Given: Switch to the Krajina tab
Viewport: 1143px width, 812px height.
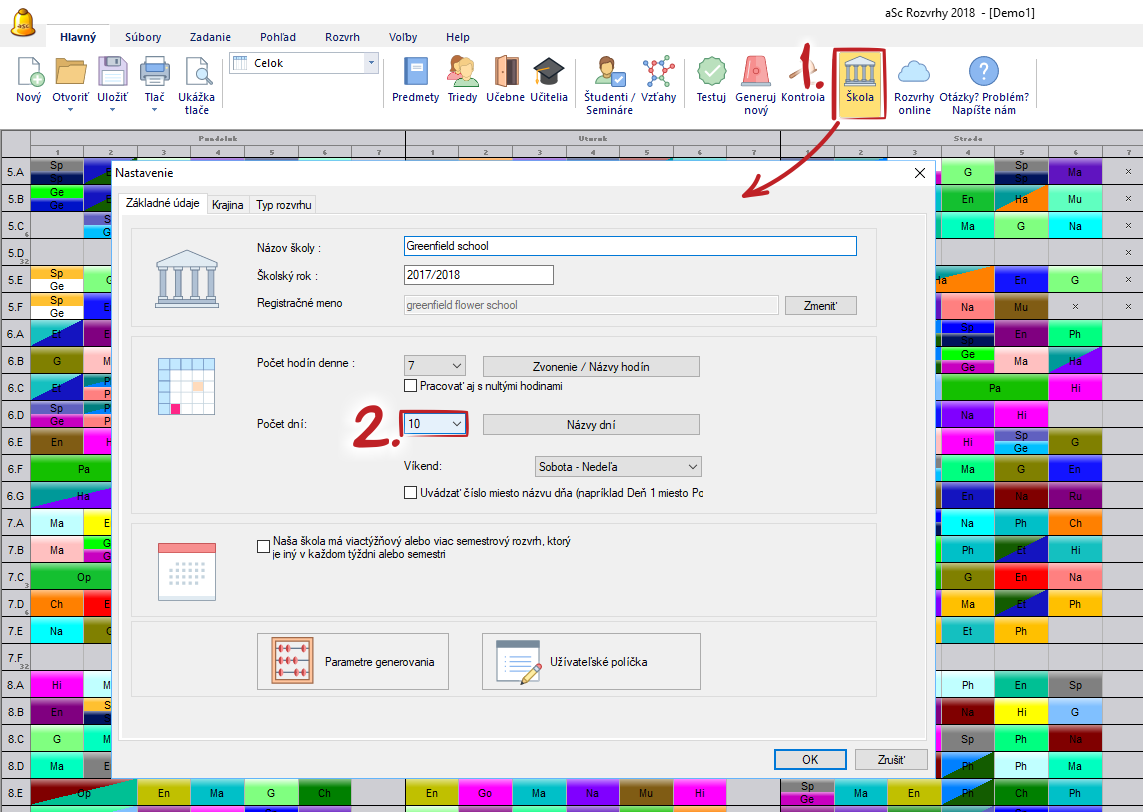Looking at the screenshot, I should point(227,205).
